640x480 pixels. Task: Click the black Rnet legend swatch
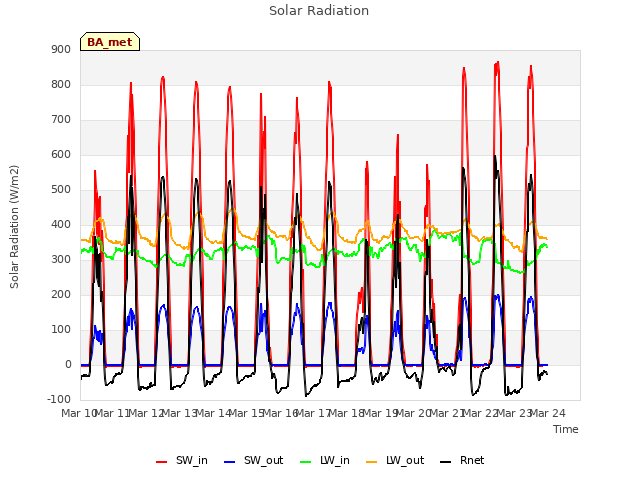[x=446, y=462]
